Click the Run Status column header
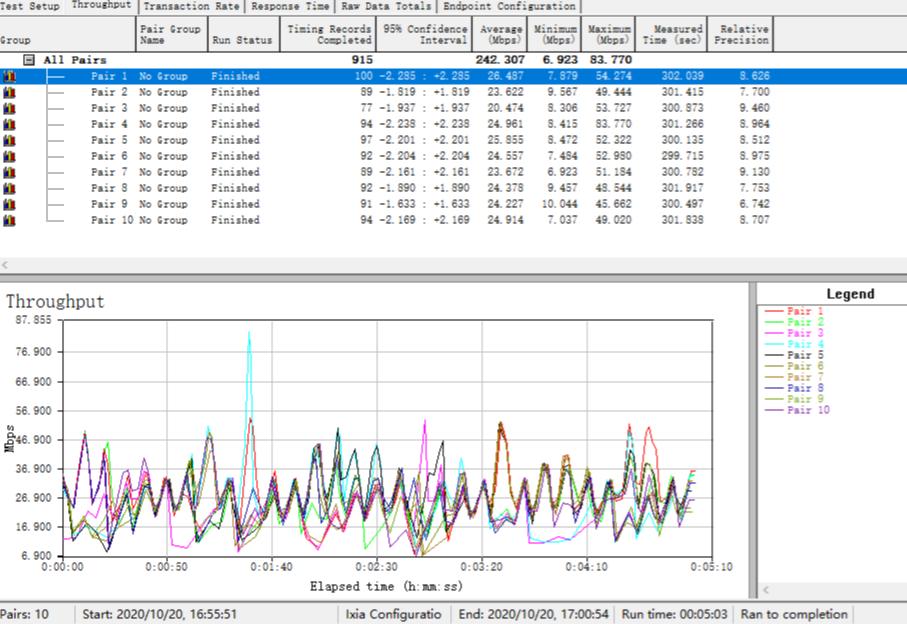Screen dimensions: 907x624 (242, 41)
